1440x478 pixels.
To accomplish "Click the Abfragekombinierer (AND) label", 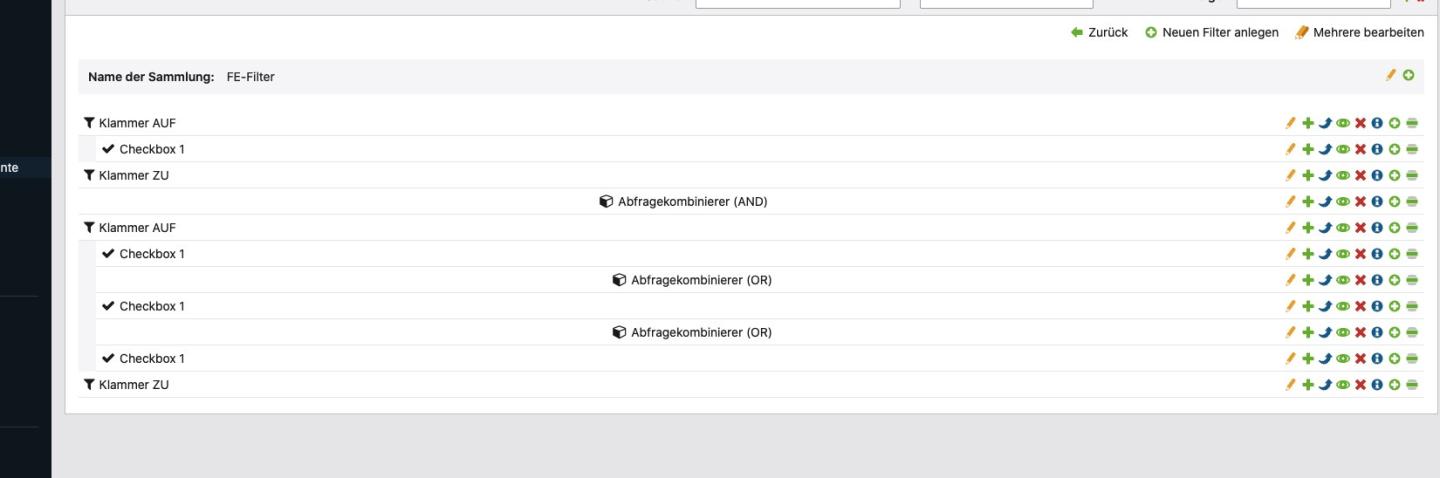I will [691, 202].
